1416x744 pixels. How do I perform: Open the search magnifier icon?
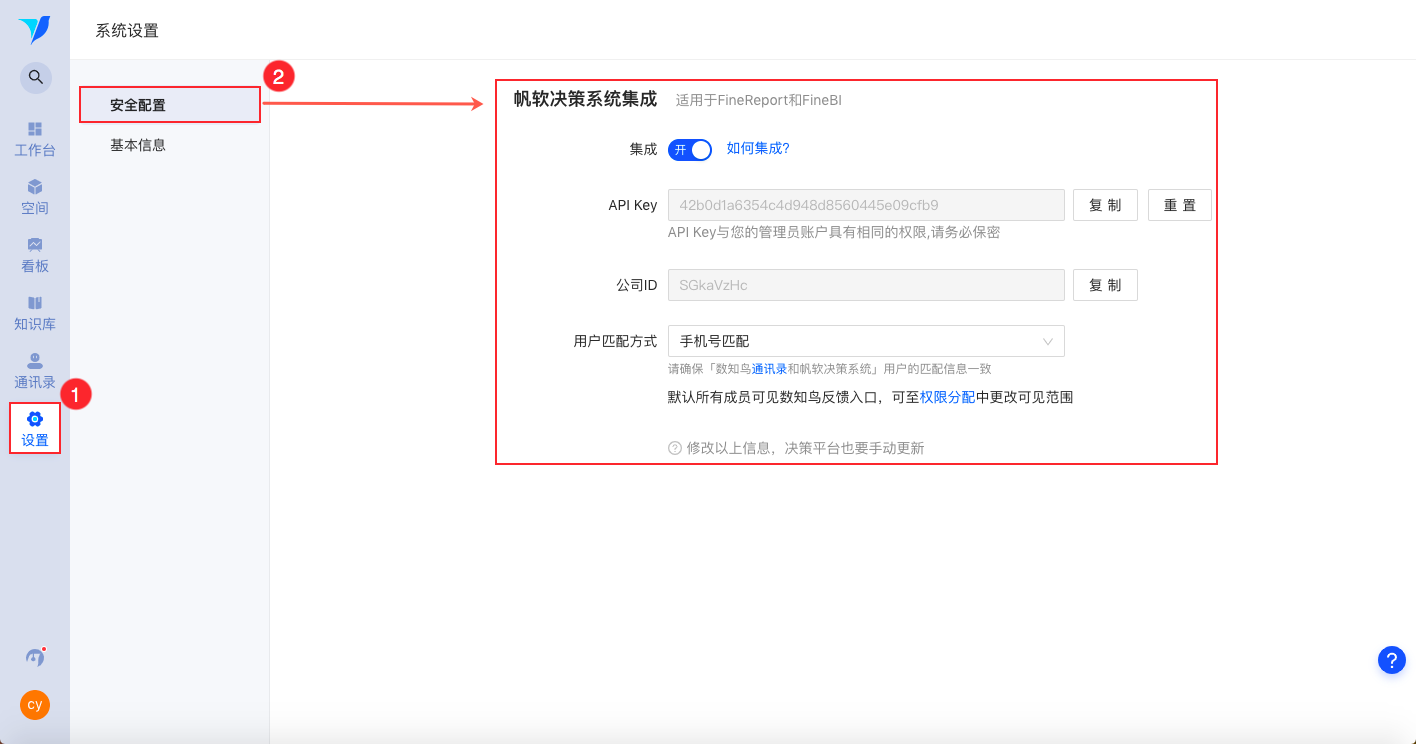35,77
